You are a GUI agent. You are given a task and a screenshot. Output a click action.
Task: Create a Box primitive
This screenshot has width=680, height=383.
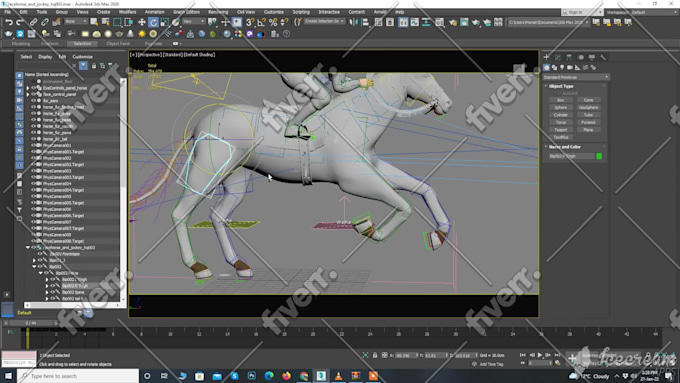[560, 100]
